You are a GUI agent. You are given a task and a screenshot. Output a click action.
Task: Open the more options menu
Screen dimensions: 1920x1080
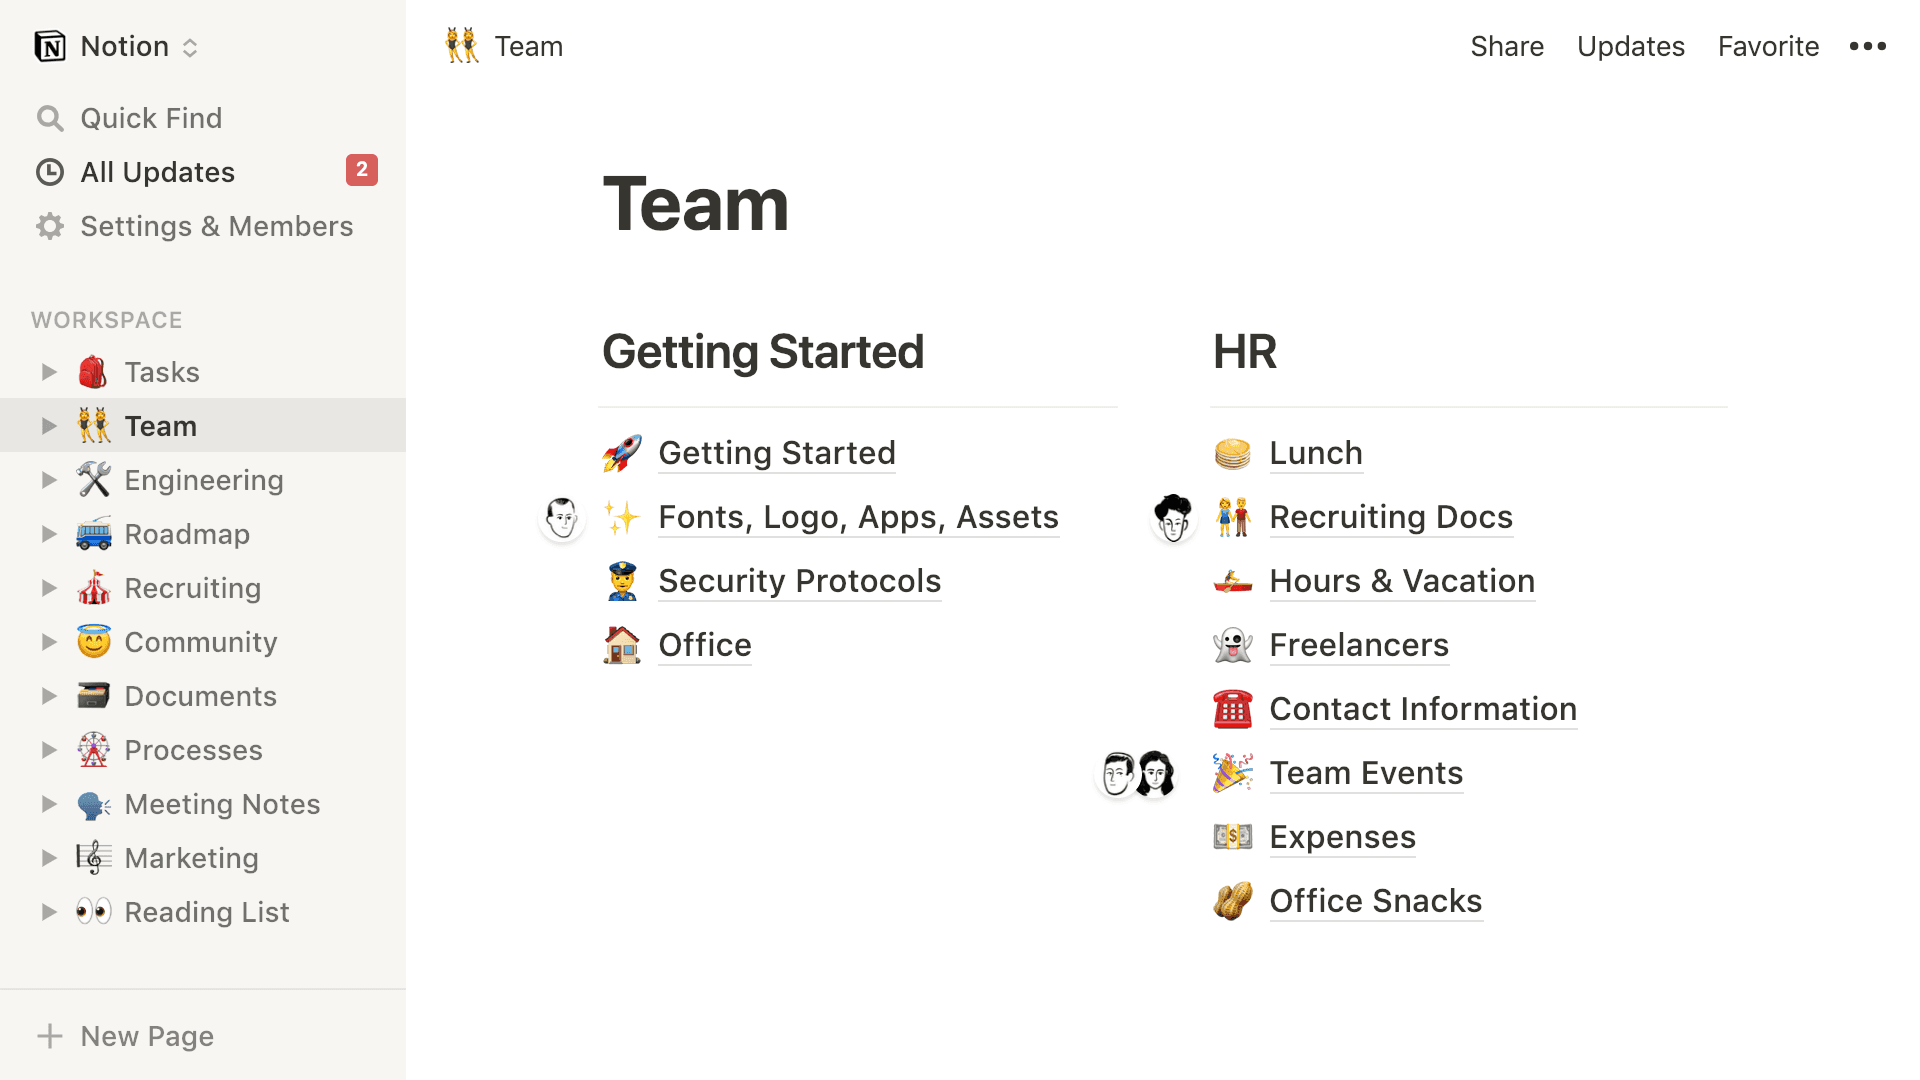point(1867,46)
